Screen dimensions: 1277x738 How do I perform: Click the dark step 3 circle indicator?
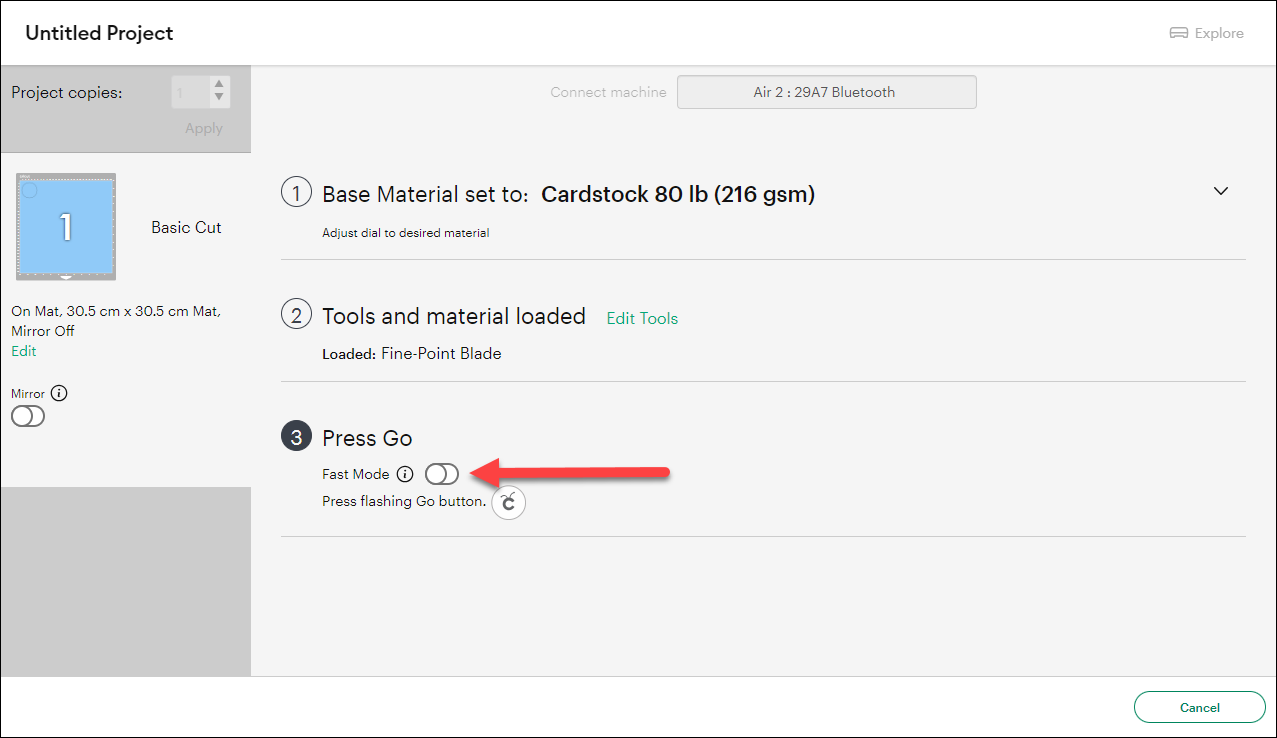[296, 436]
